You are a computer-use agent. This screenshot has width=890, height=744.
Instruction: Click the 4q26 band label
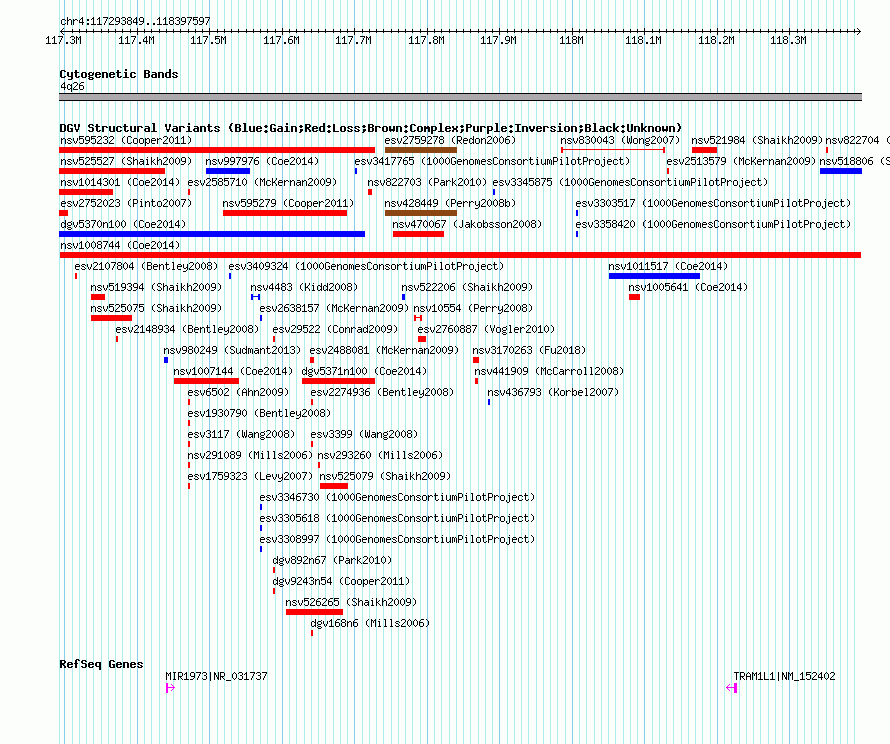coord(72,86)
